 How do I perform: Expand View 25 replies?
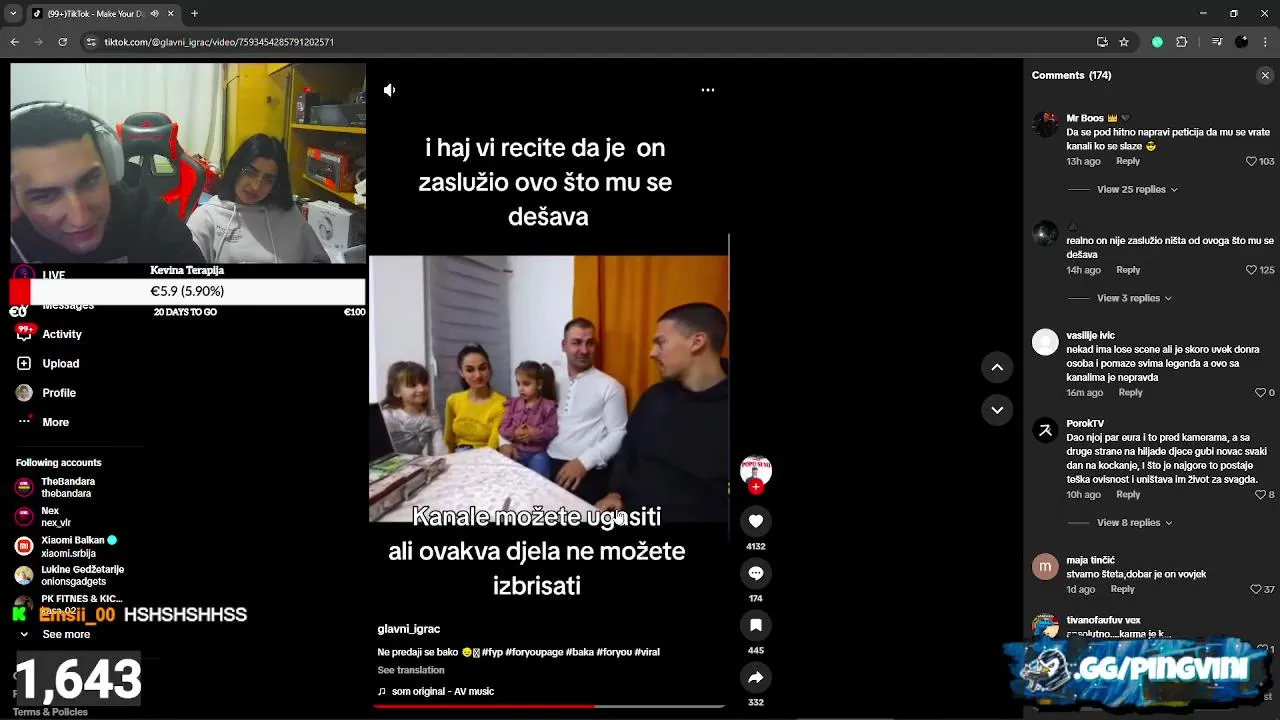click(x=1137, y=189)
